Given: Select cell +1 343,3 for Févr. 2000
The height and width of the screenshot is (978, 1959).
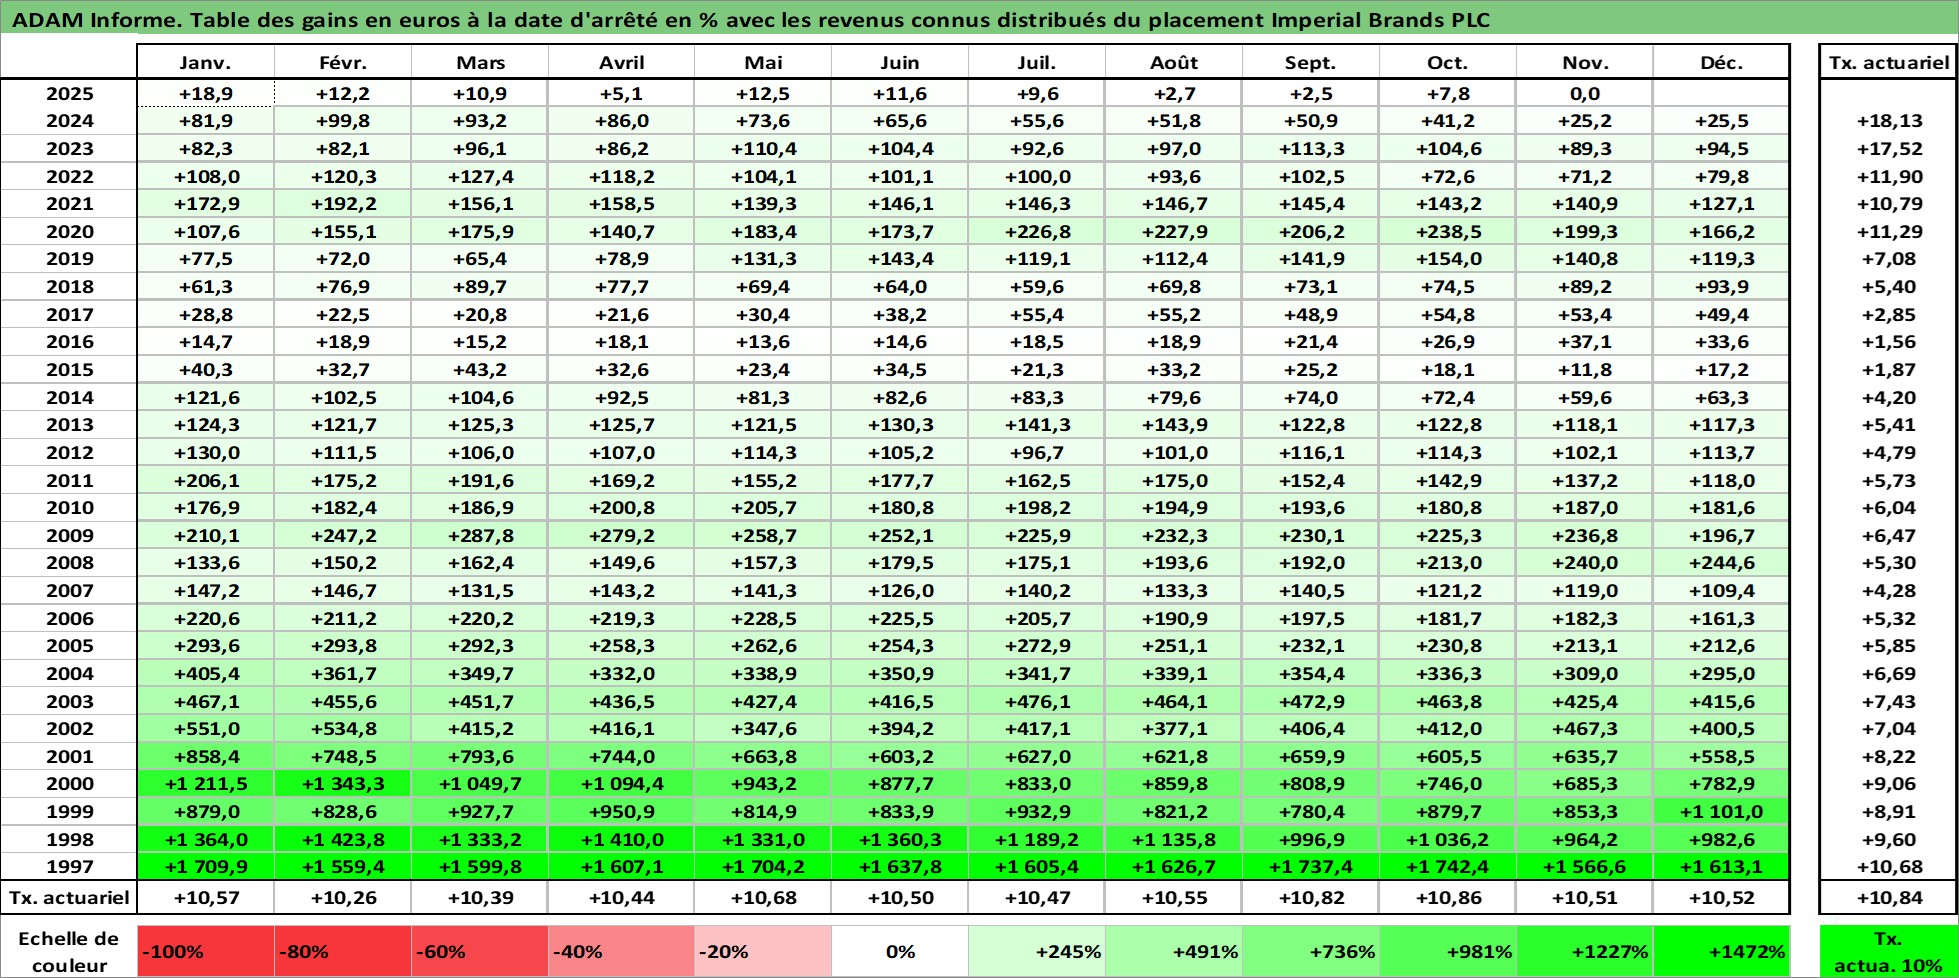Looking at the screenshot, I should 343,784.
